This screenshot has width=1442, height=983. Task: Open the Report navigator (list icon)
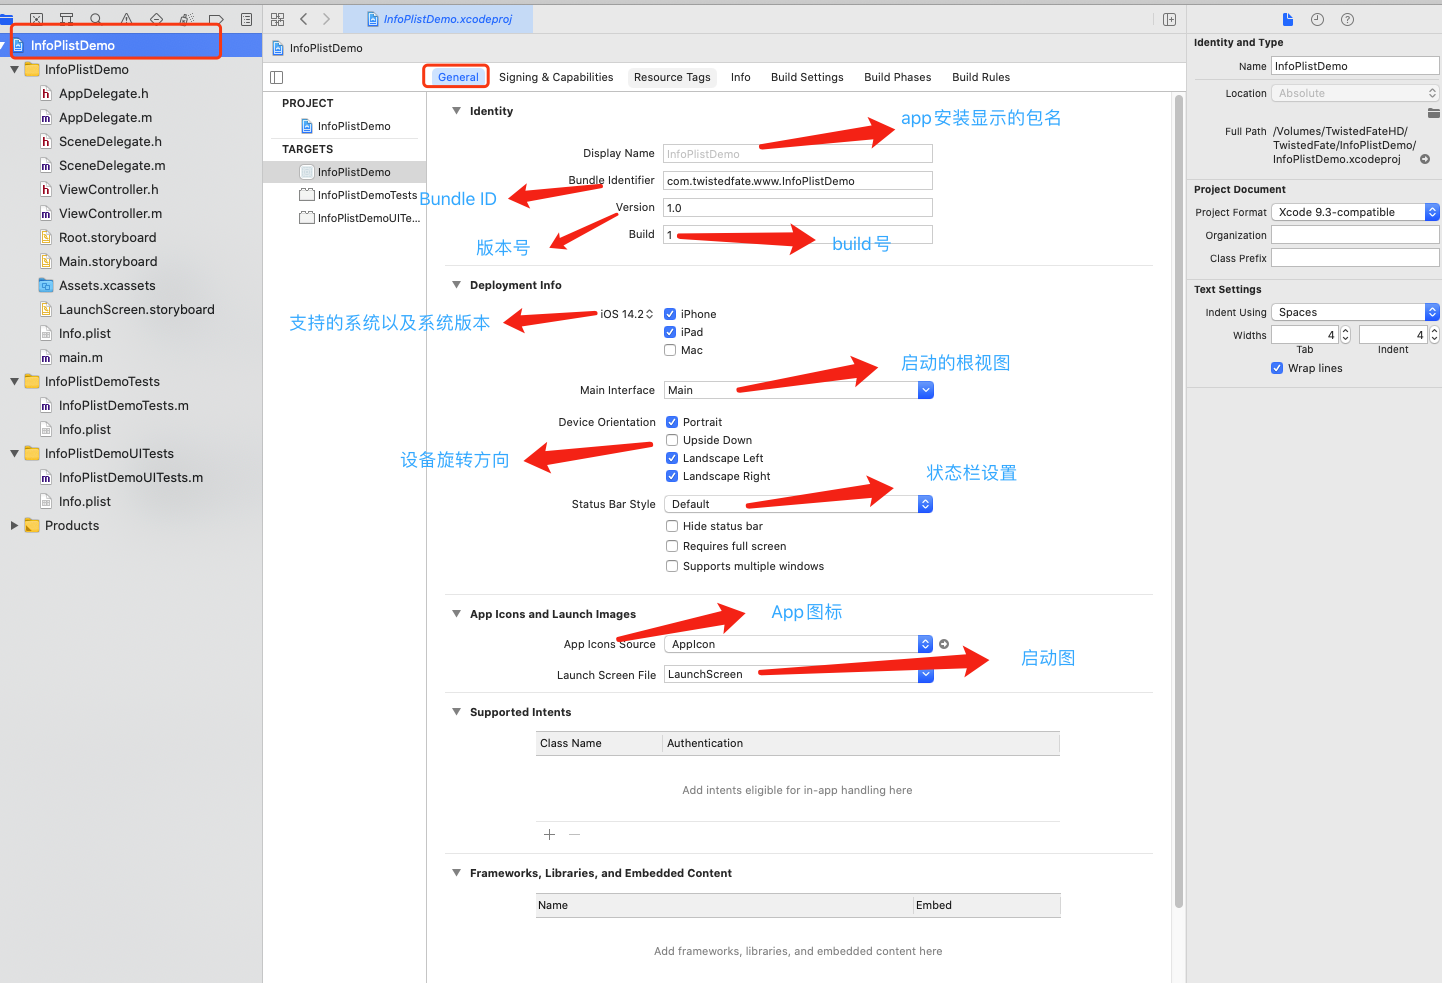click(x=246, y=19)
